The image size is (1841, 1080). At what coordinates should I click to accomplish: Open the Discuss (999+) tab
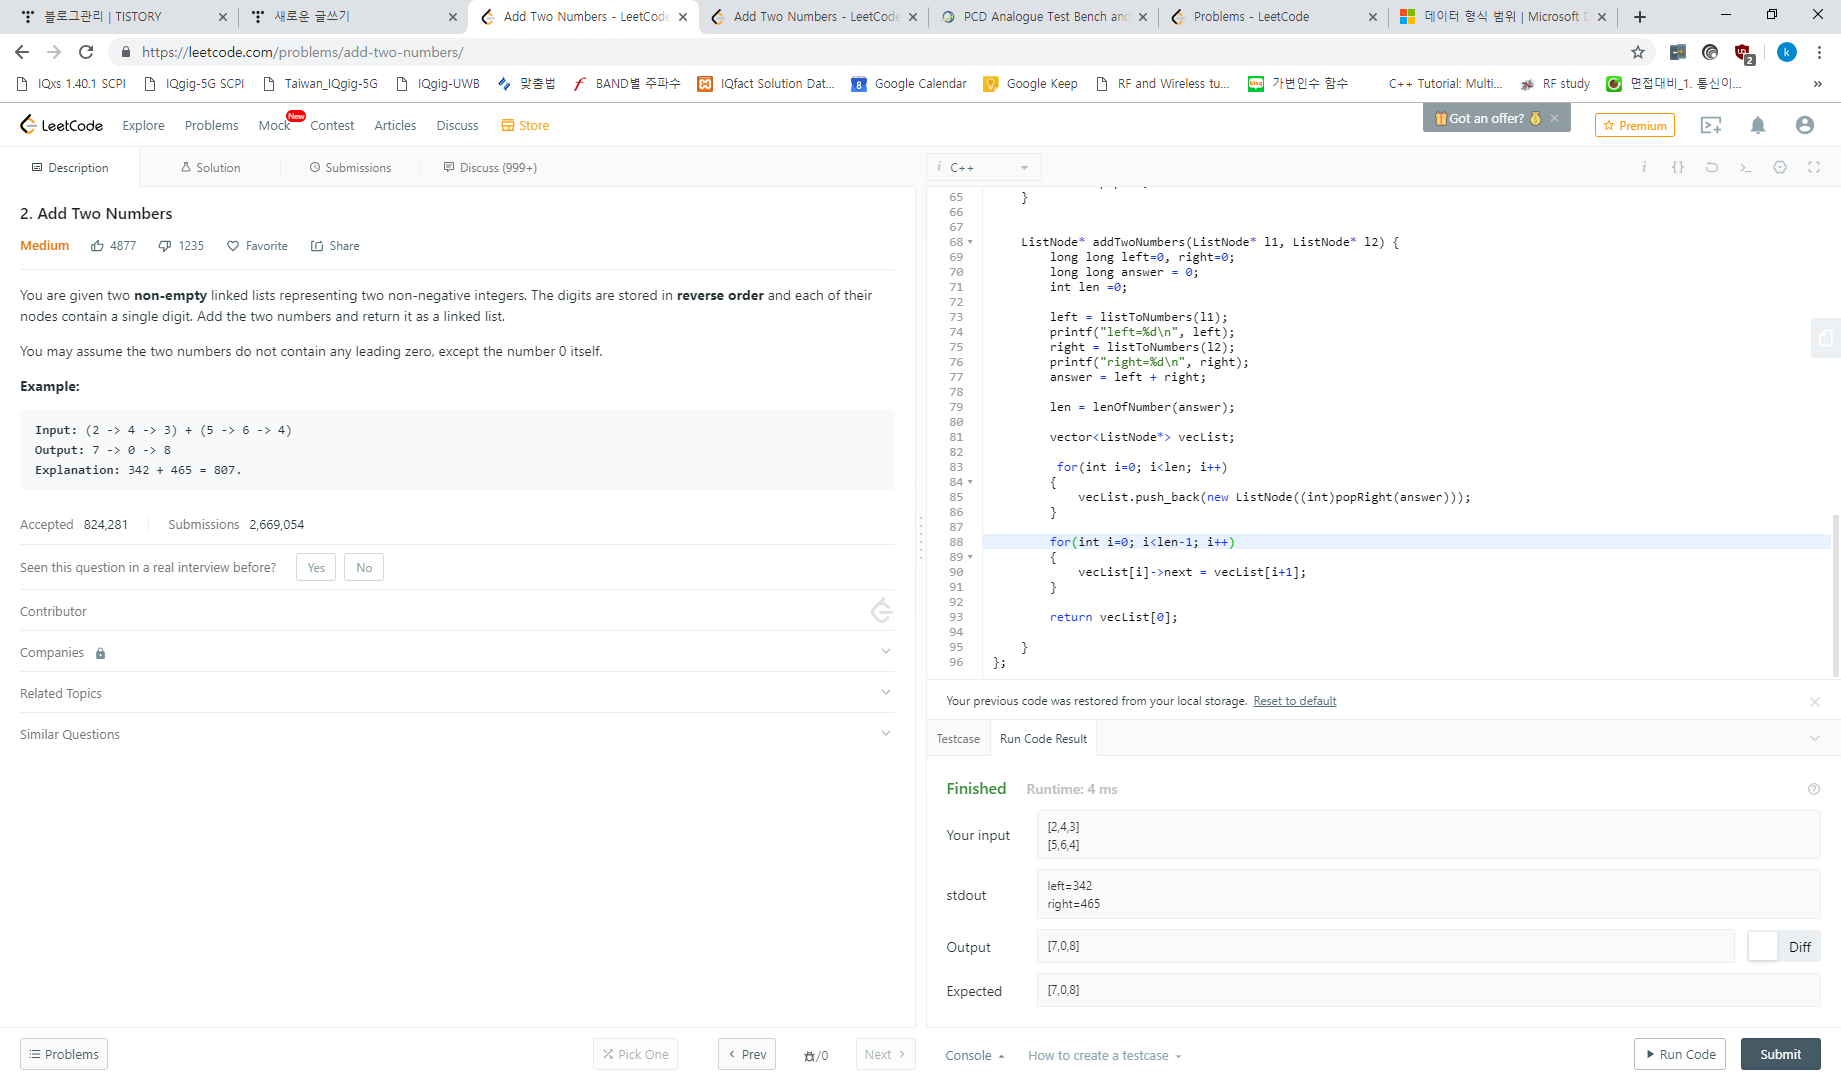point(490,167)
